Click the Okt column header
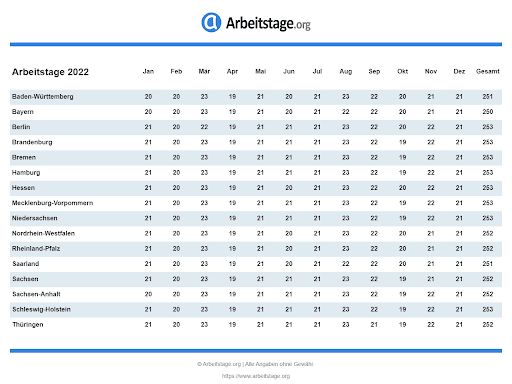 click(x=403, y=71)
